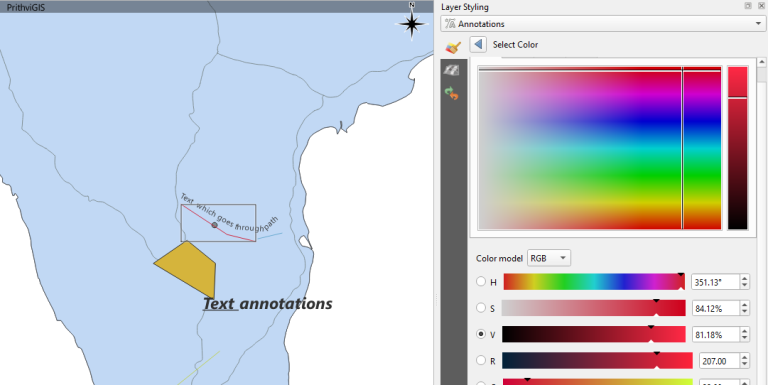This screenshot has width=768, height=385.
Task: Open the Color model RGB dropdown
Action: coord(549,258)
